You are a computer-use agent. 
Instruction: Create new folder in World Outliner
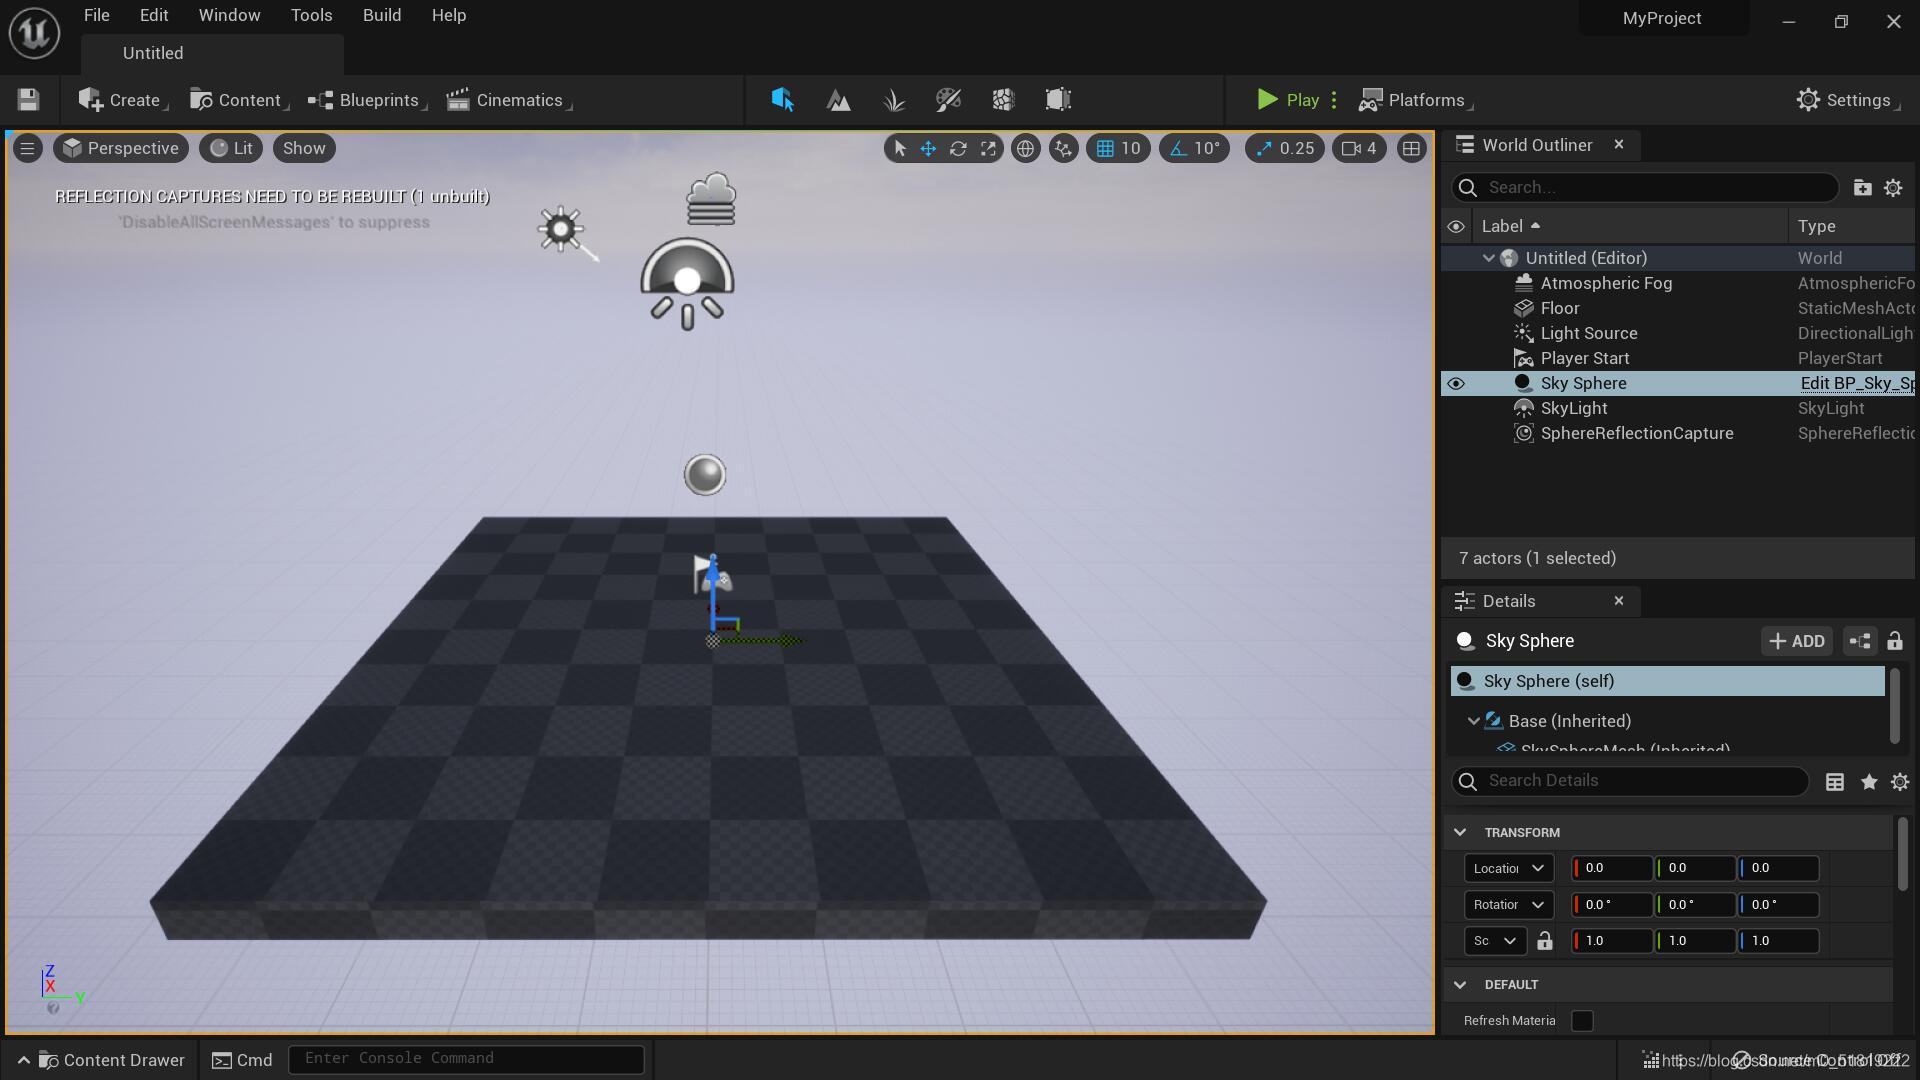pyautogui.click(x=1862, y=188)
